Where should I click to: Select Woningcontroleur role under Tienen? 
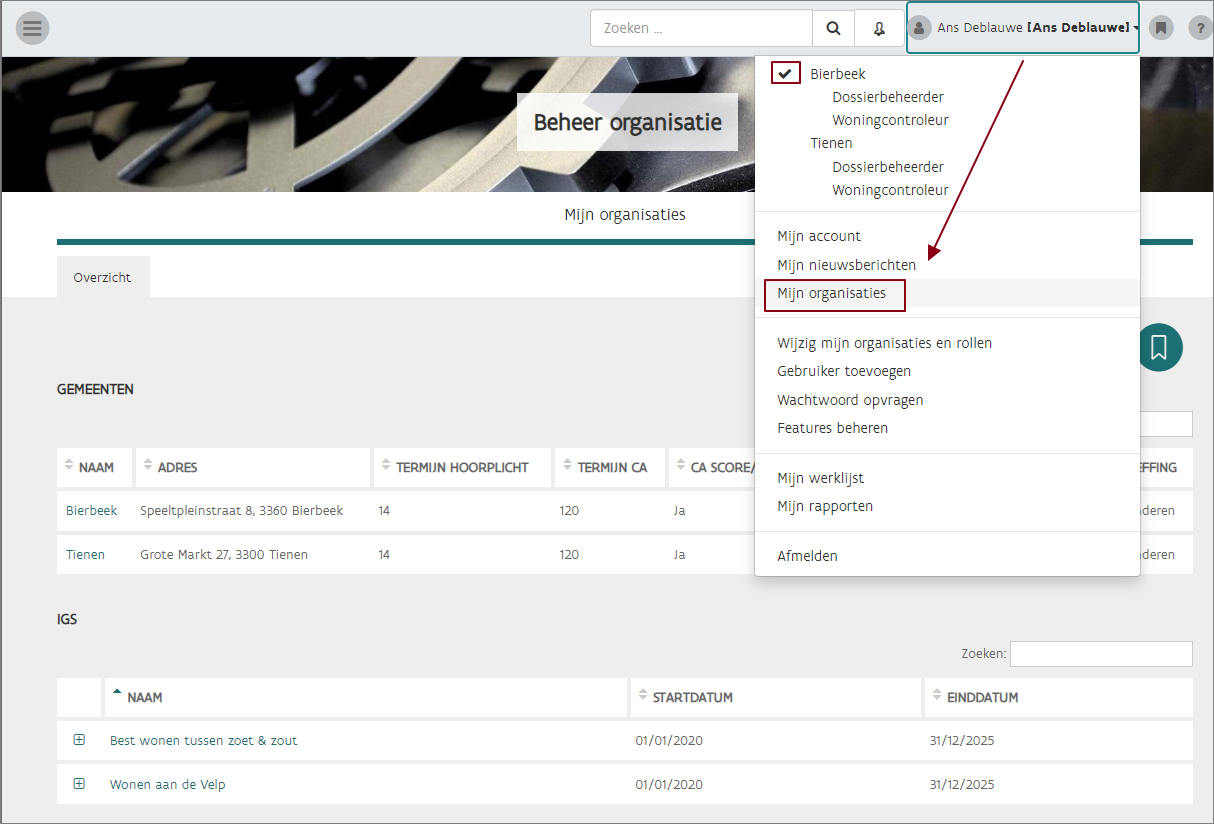click(890, 190)
